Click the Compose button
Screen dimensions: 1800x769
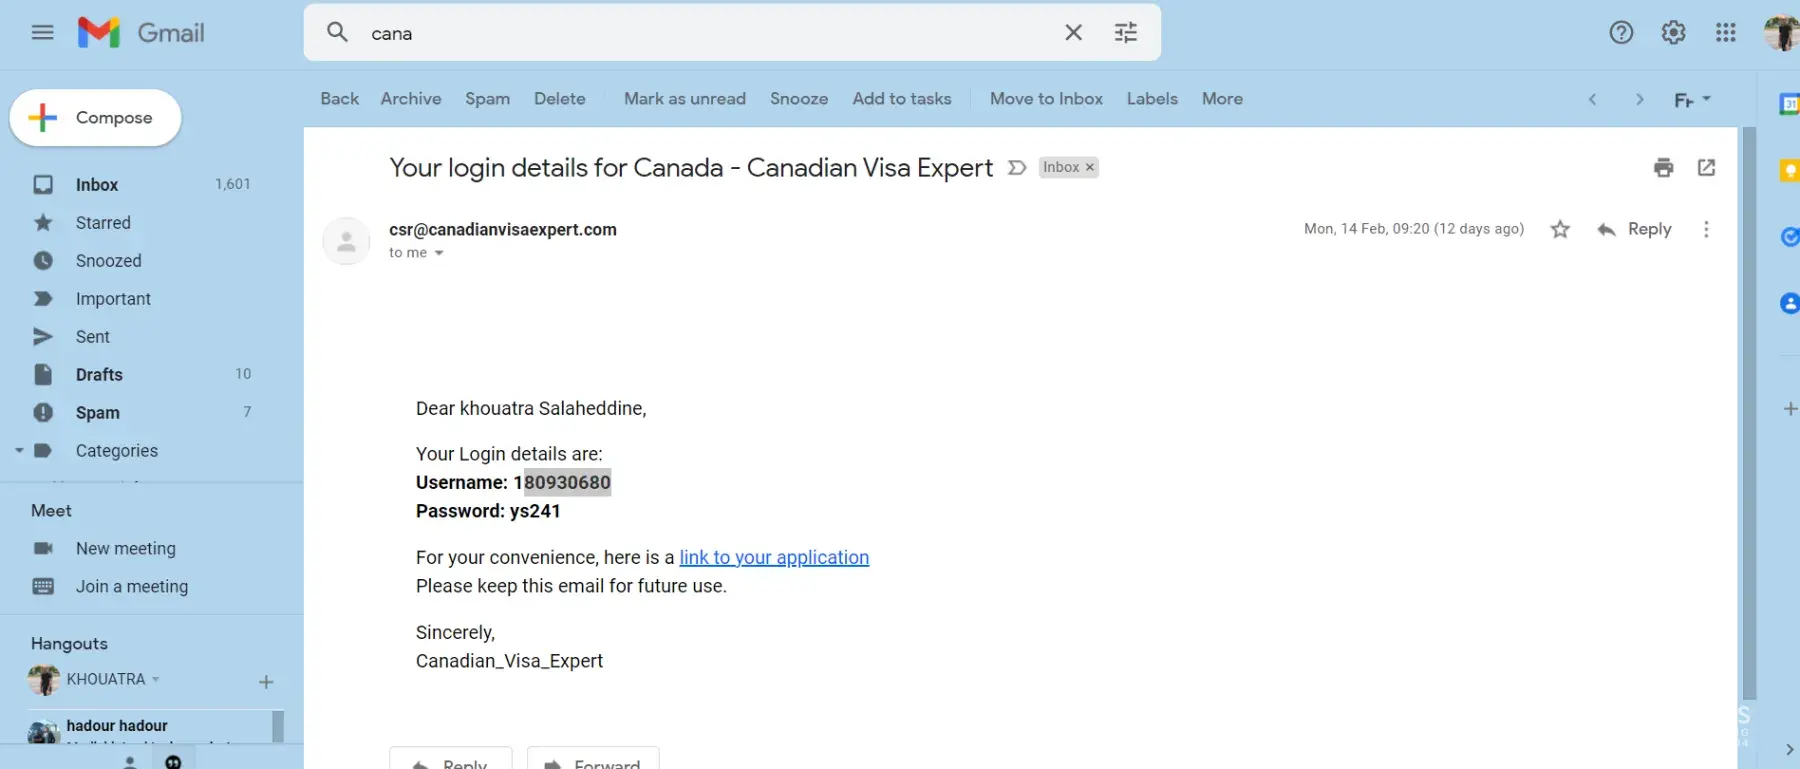click(96, 118)
